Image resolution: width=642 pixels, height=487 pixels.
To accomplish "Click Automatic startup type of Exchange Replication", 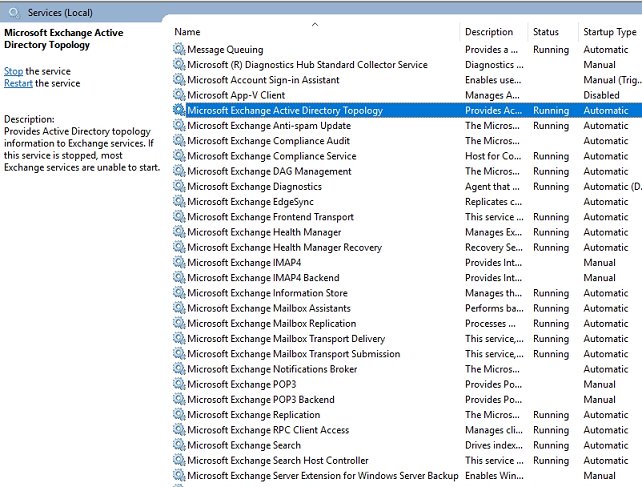I will (x=606, y=415).
